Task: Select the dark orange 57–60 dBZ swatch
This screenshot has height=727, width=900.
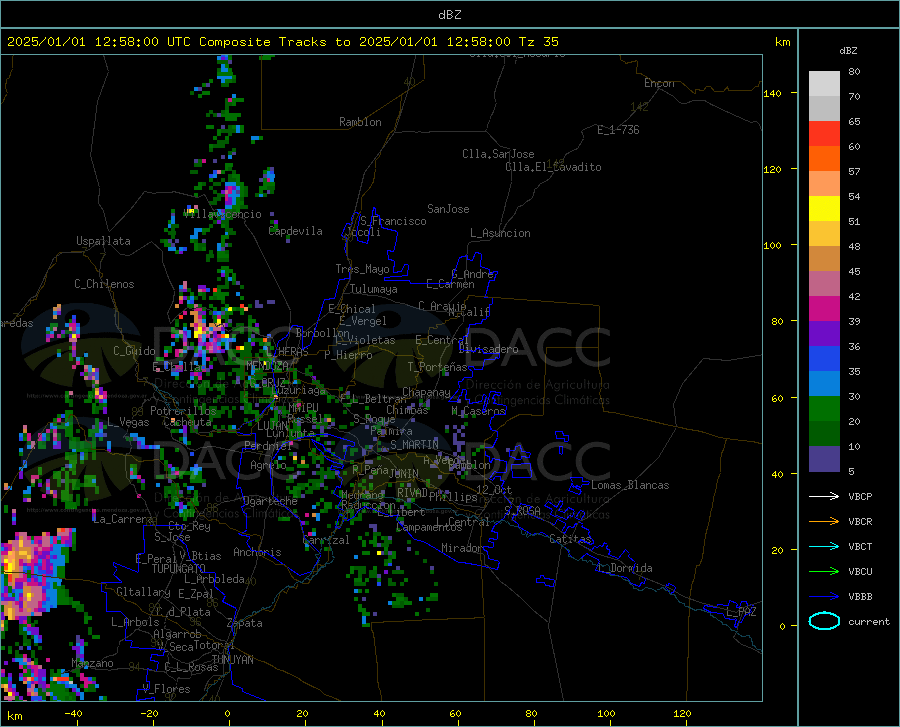Action: [824, 158]
